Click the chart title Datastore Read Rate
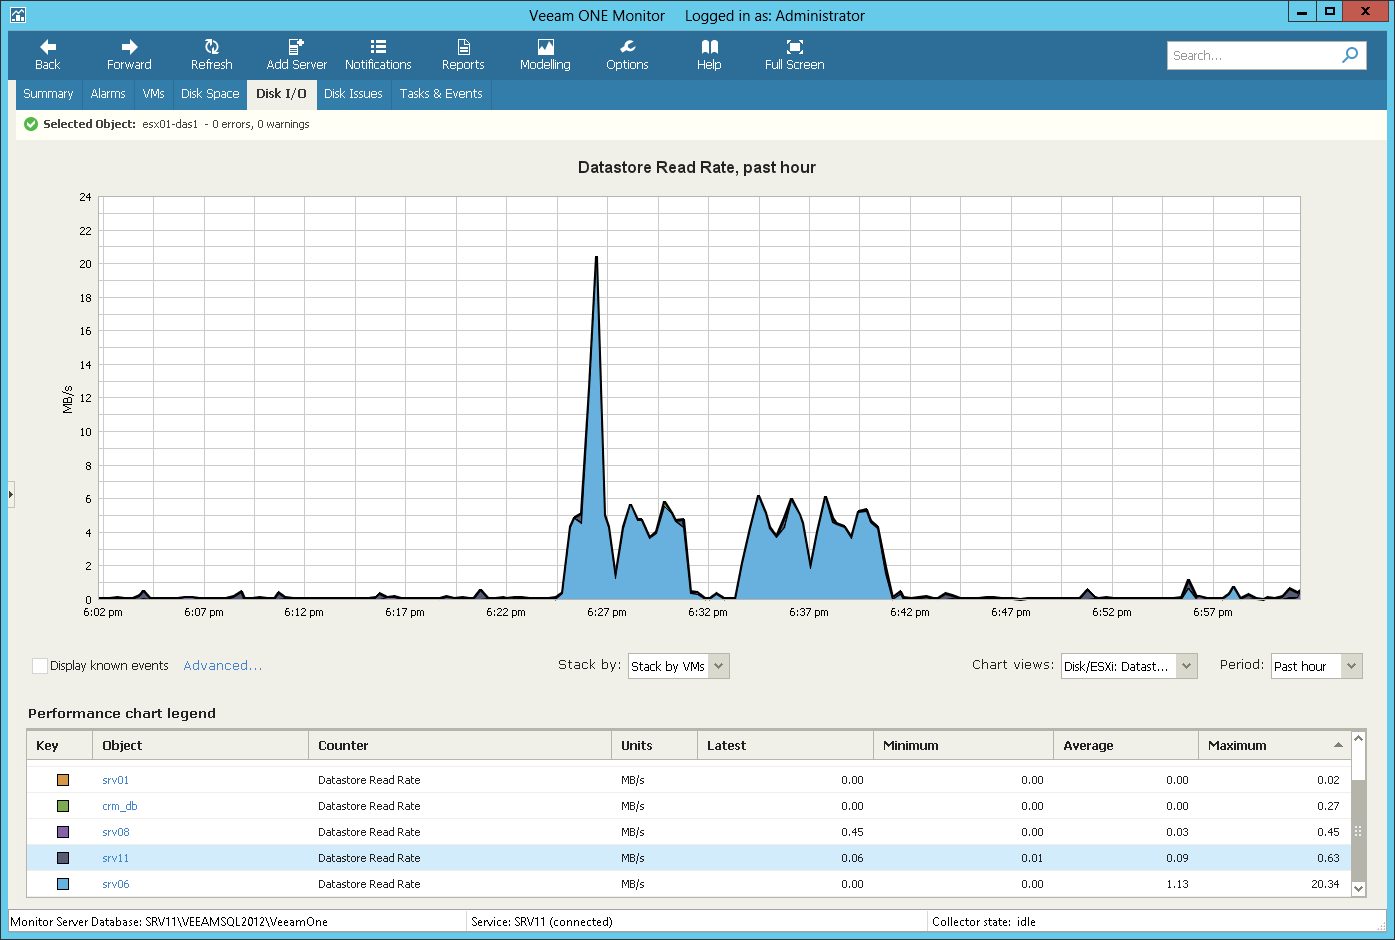This screenshot has height=940, width=1395. pyautogui.click(x=697, y=168)
